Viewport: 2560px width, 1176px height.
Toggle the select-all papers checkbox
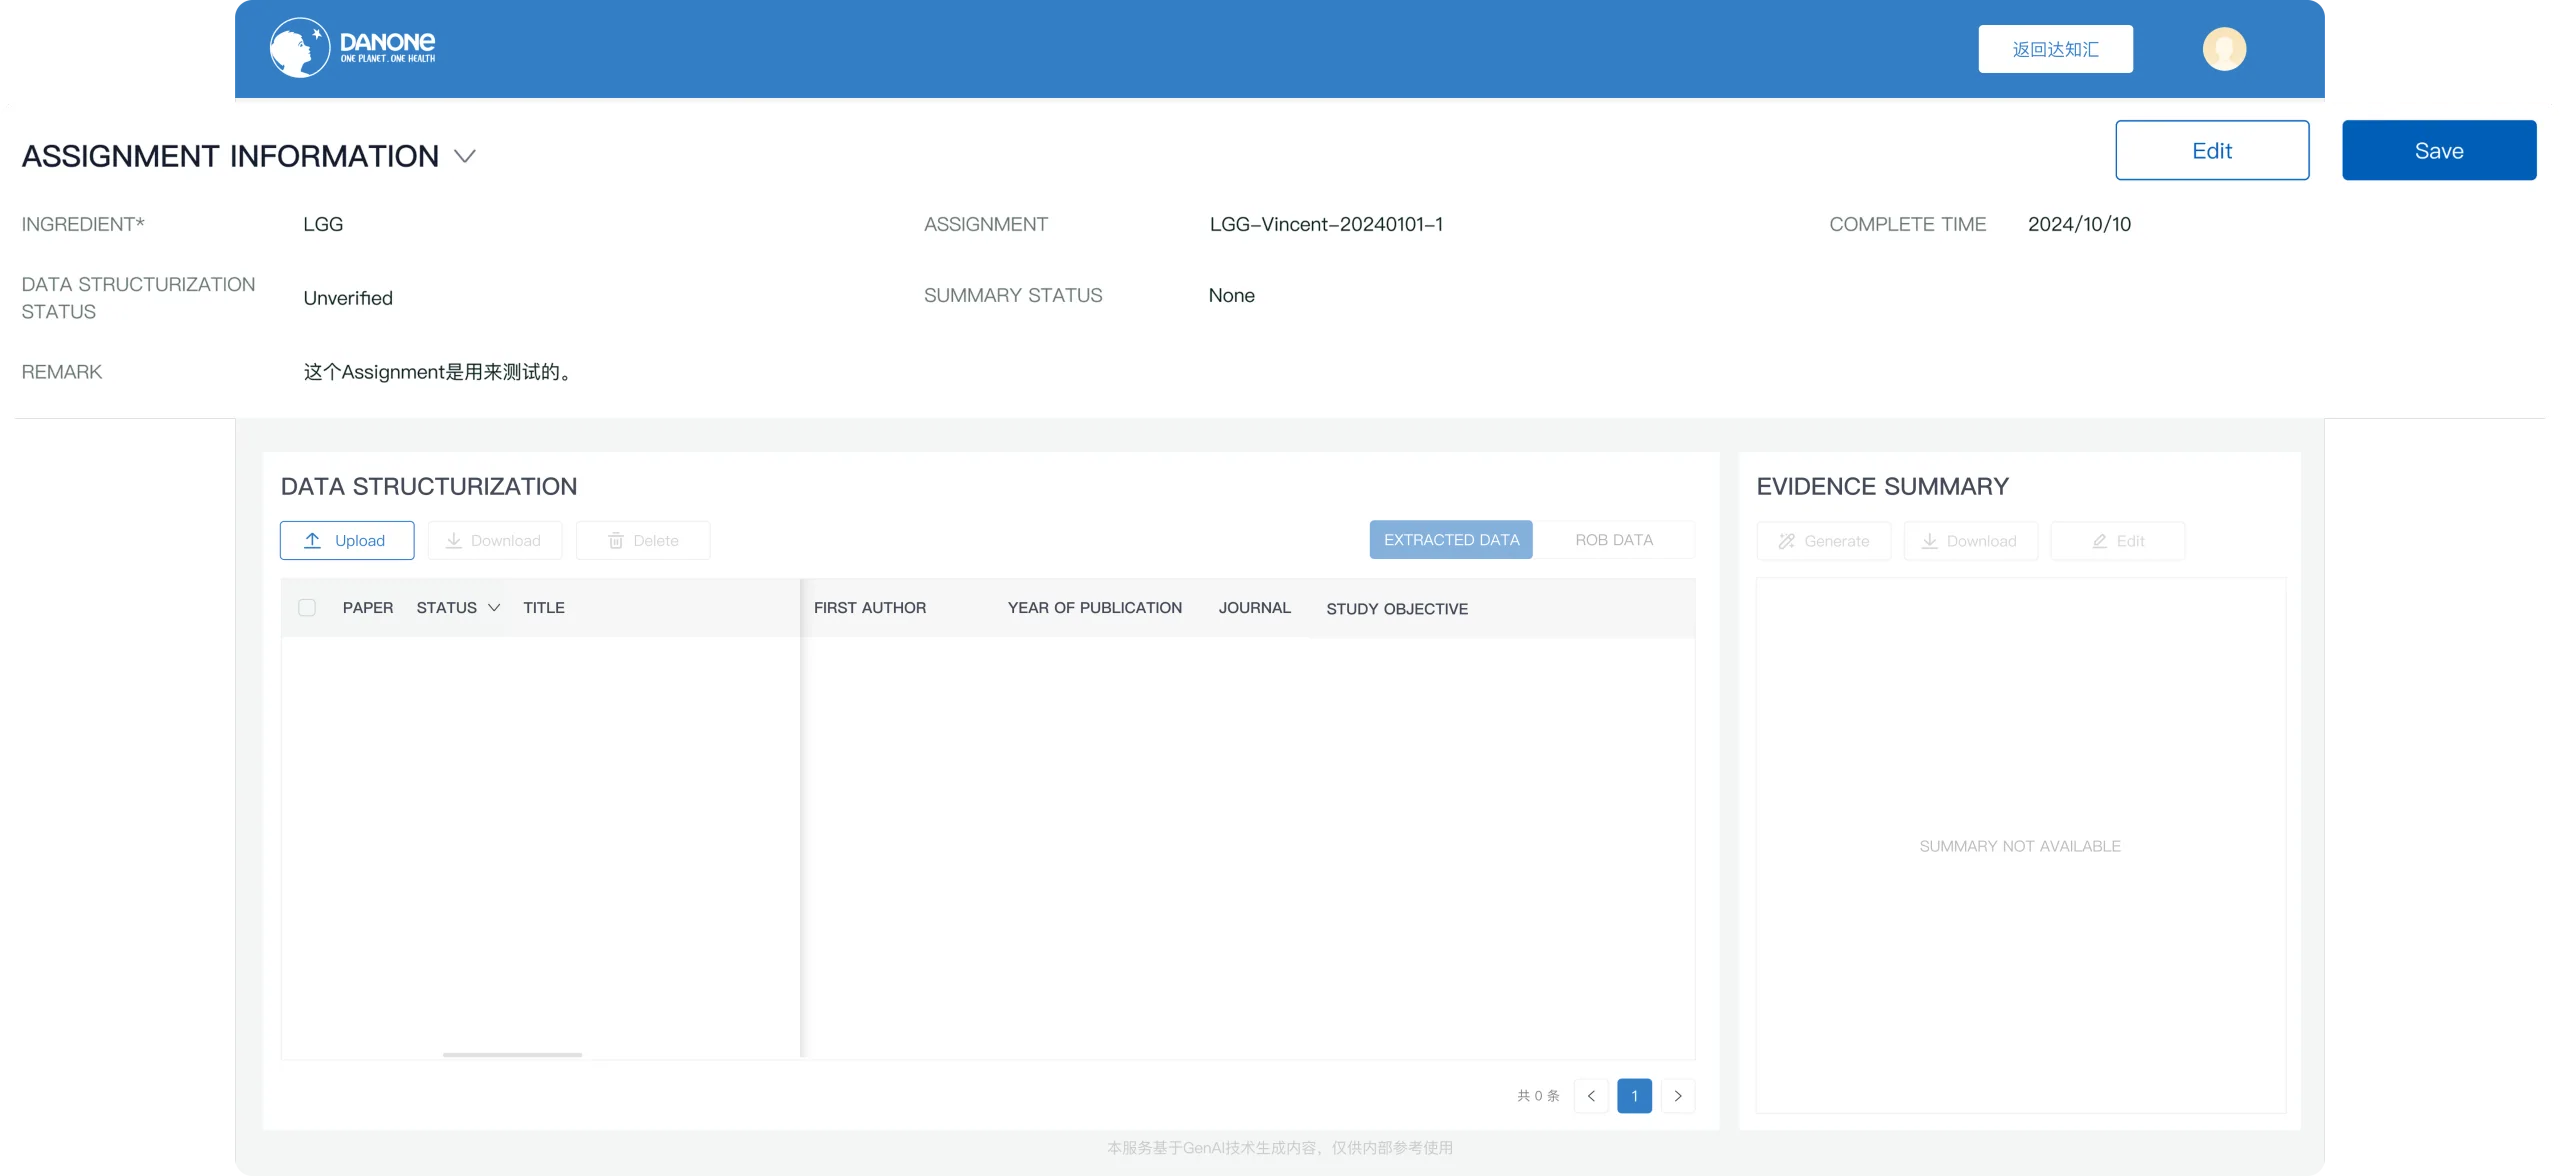[x=307, y=607]
